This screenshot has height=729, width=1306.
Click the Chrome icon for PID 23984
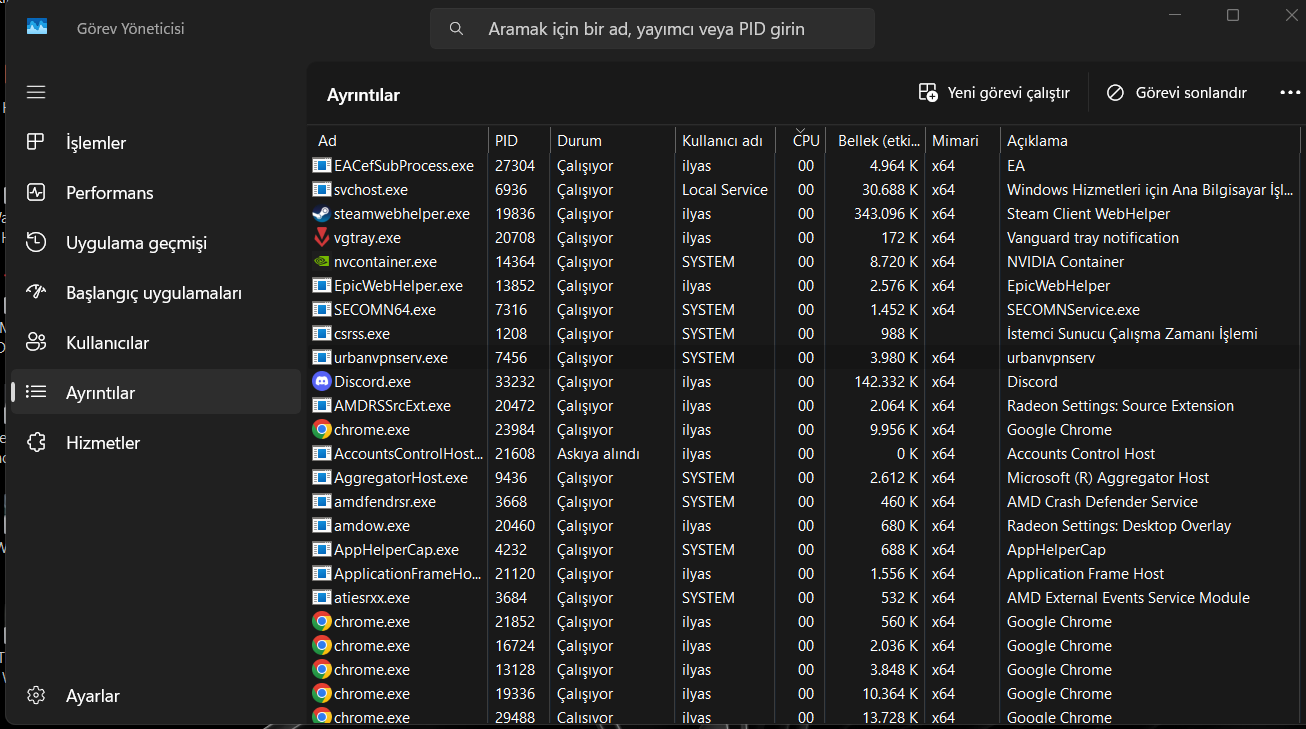coord(322,430)
